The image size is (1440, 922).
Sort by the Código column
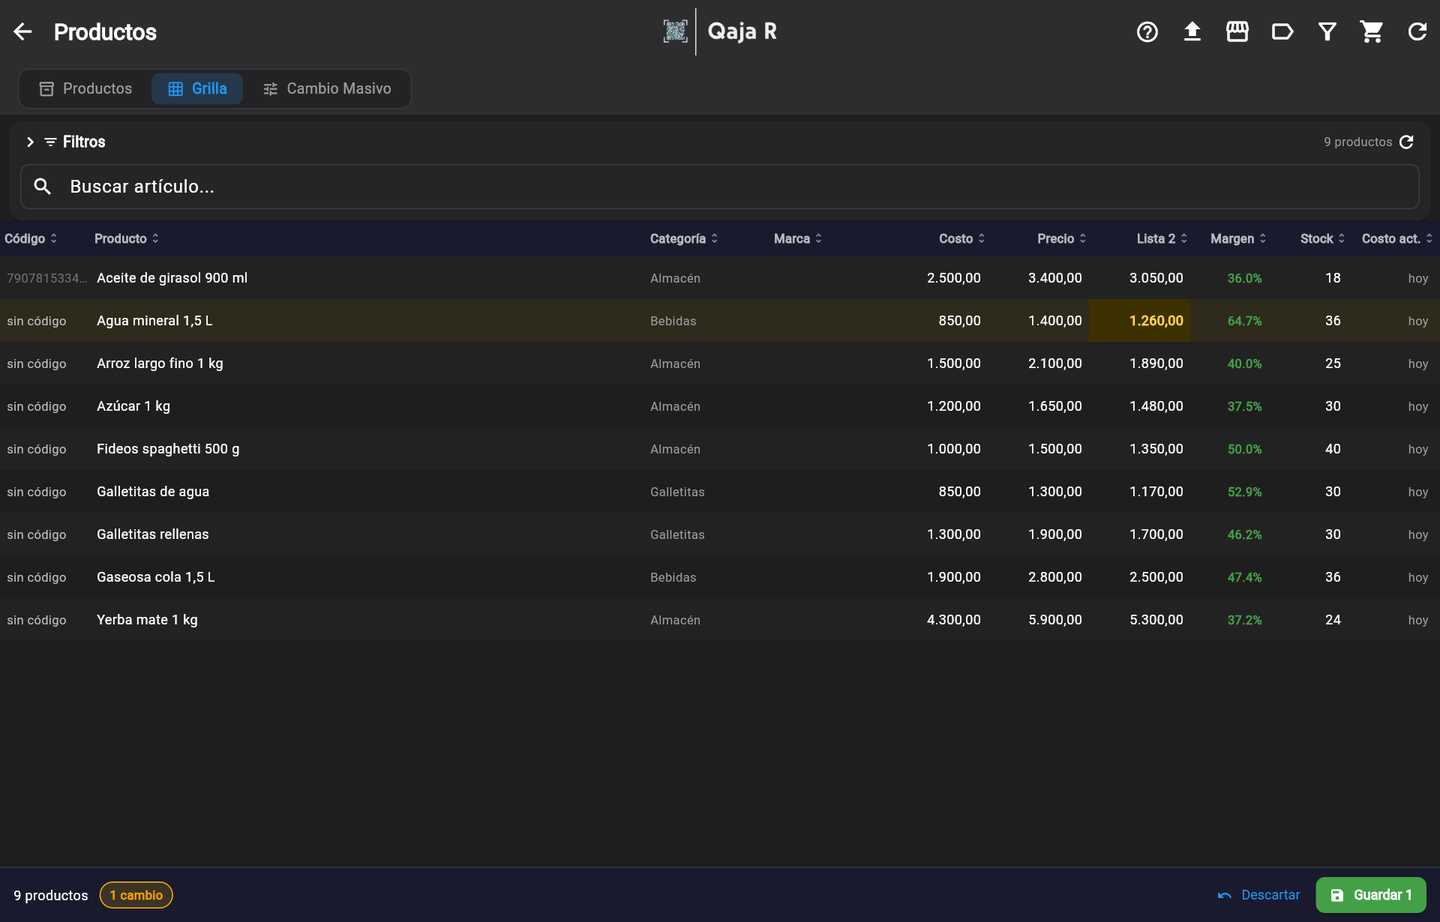(x=31, y=239)
